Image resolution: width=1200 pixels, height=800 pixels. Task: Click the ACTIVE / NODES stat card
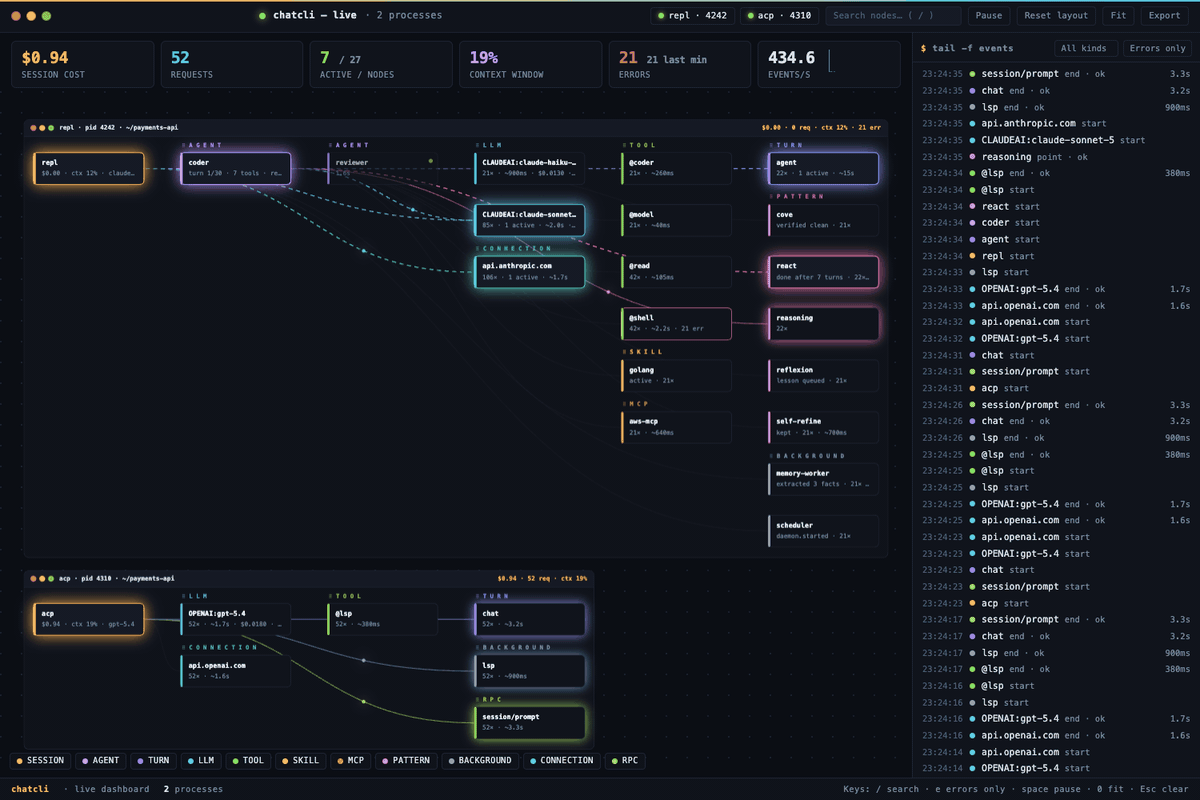tap(381, 64)
